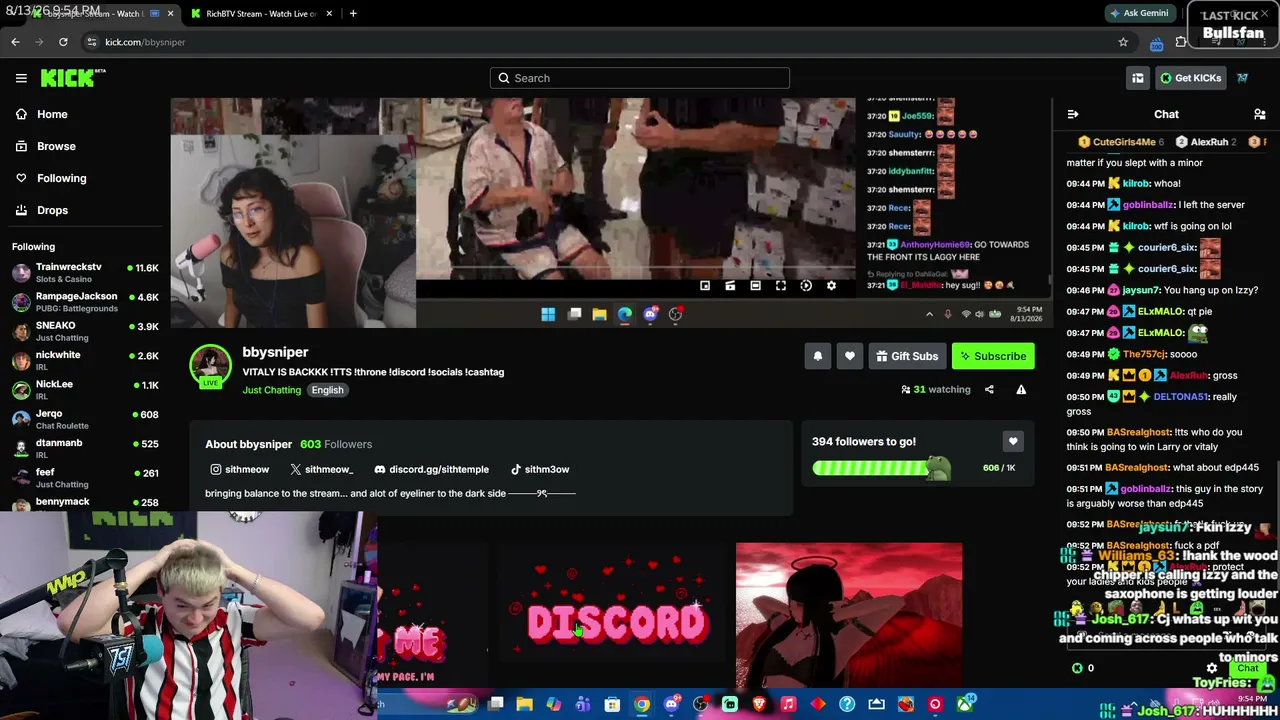Screen dimensions: 1280x720
Task: Open RampageJackson followed channel
Action: coord(85,301)
